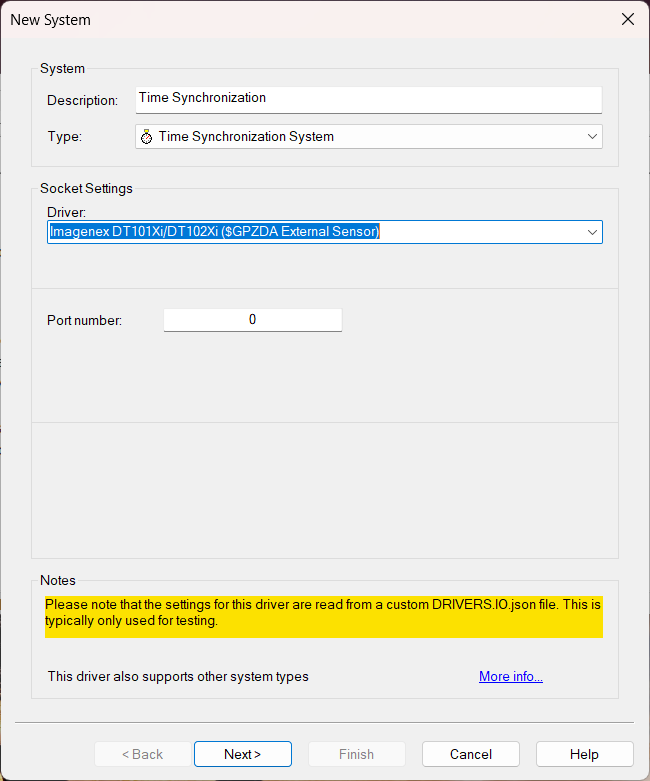
Task: Expand the Driver dropdown arrow
Action: click(x=592, y=232)
